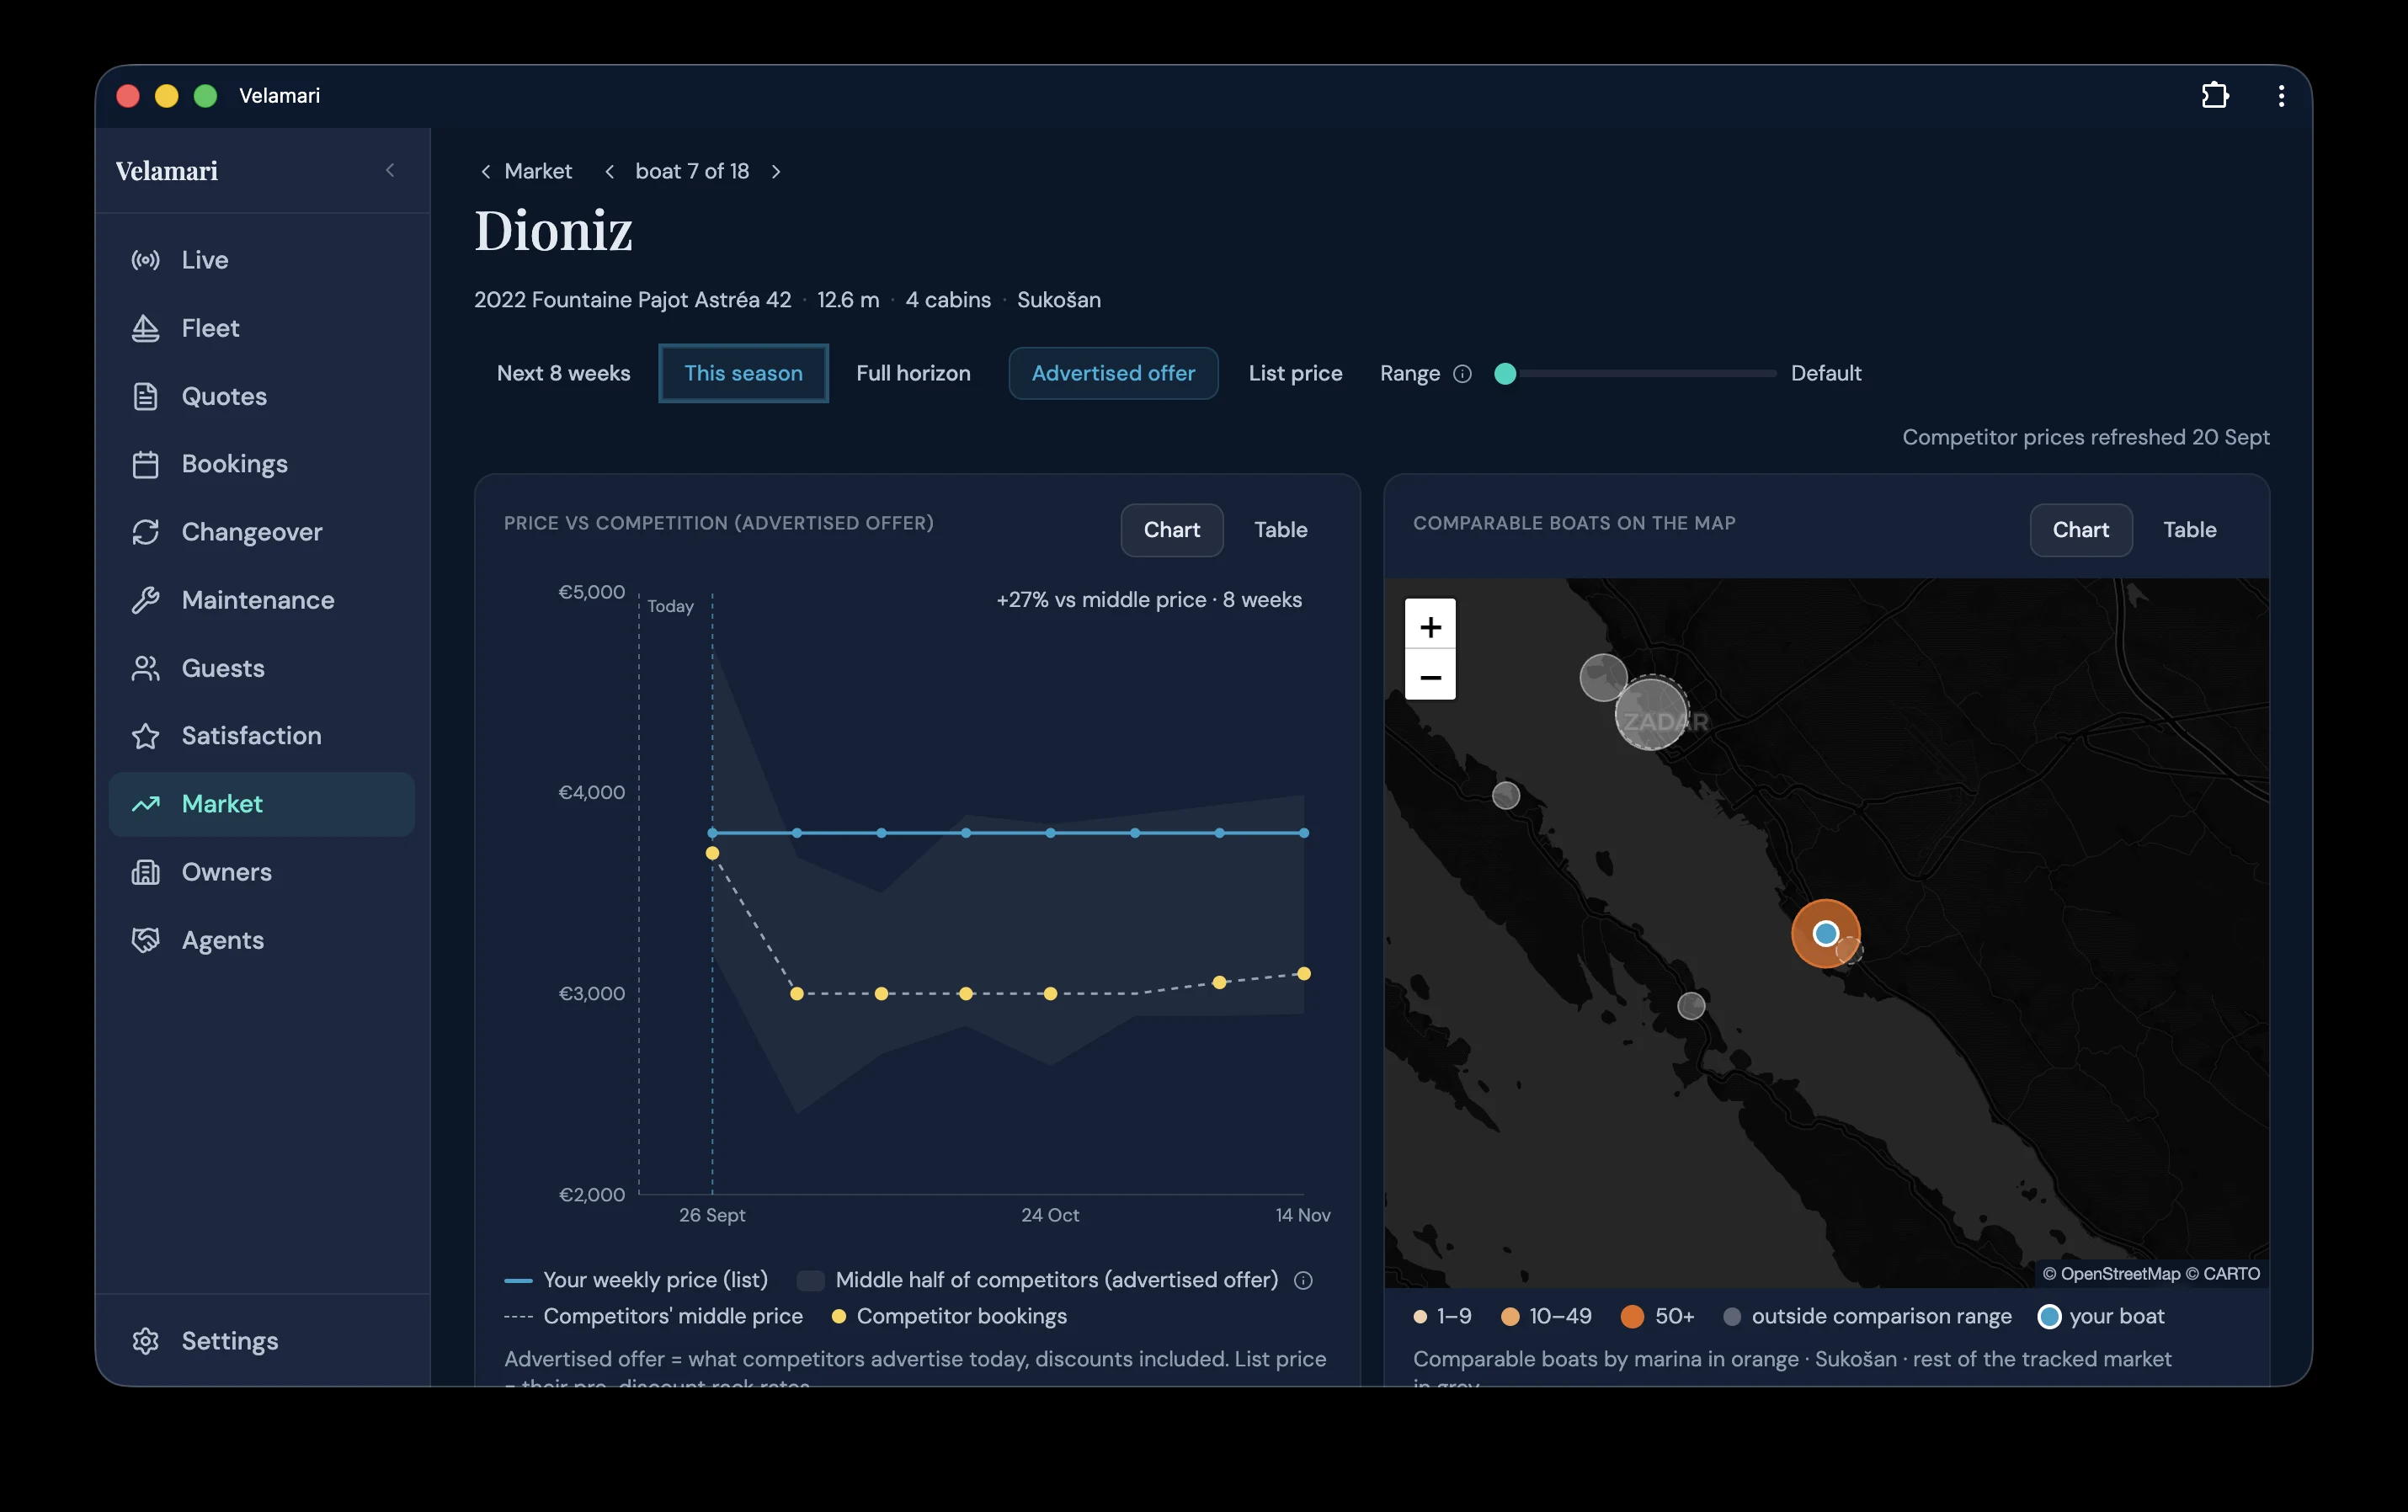Click the Agents handshake icon

coord(146,940)
